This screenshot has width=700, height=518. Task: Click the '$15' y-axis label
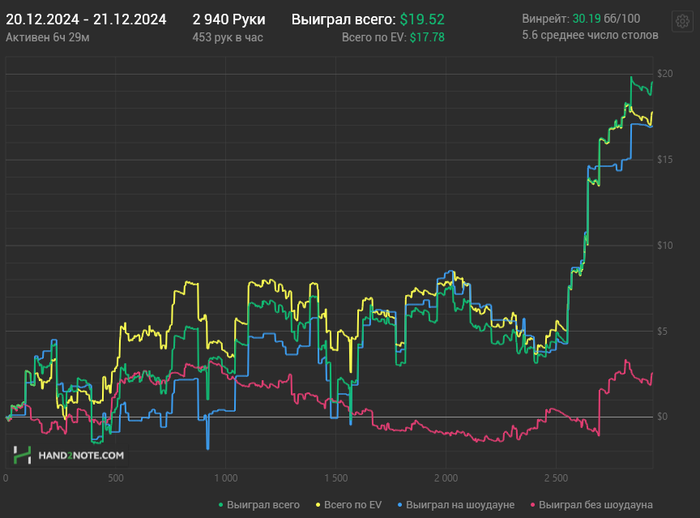click(665, 159)
